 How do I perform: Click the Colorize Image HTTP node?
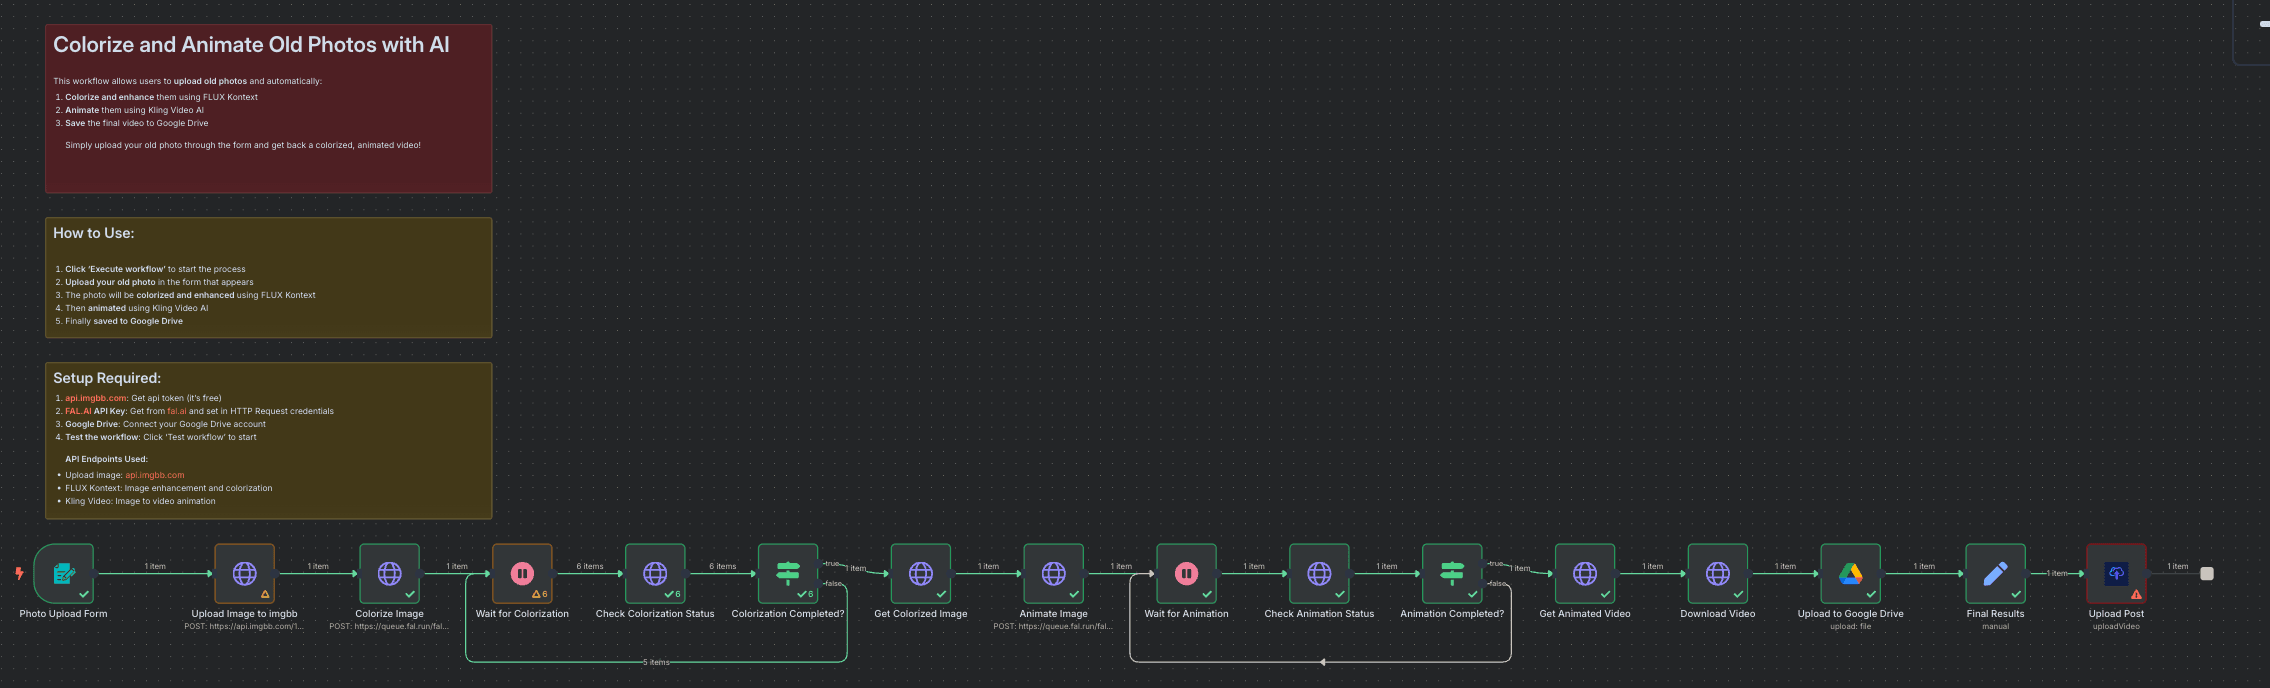click(389, 573)
